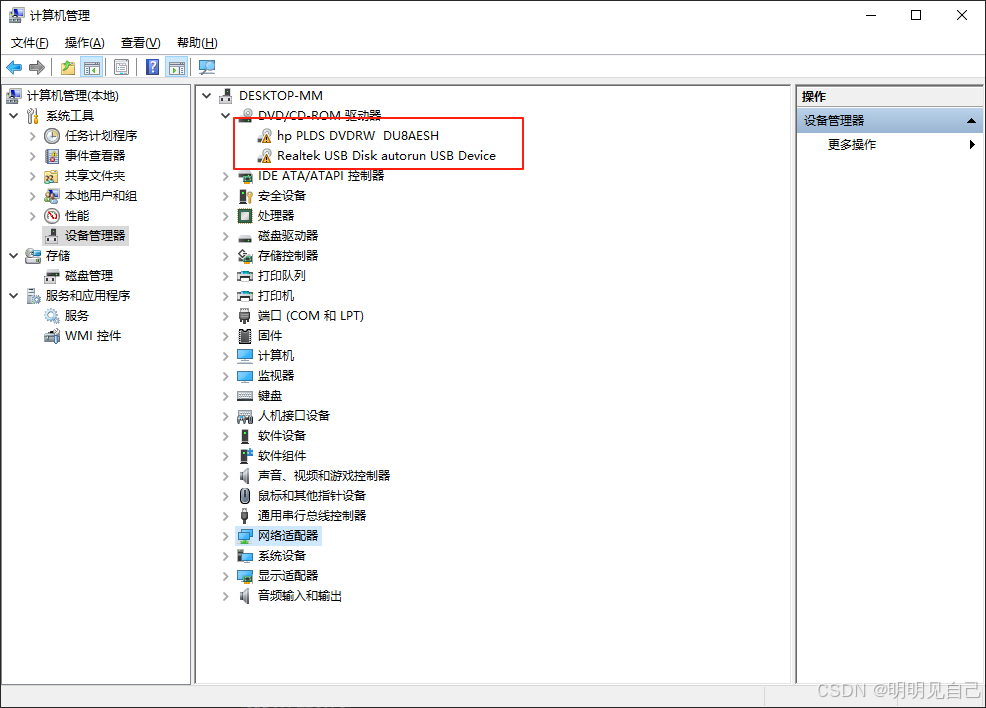Expand the IDE ATA/ATAPI 控制器 node
The image size is (986, 708).
point(226,176)
